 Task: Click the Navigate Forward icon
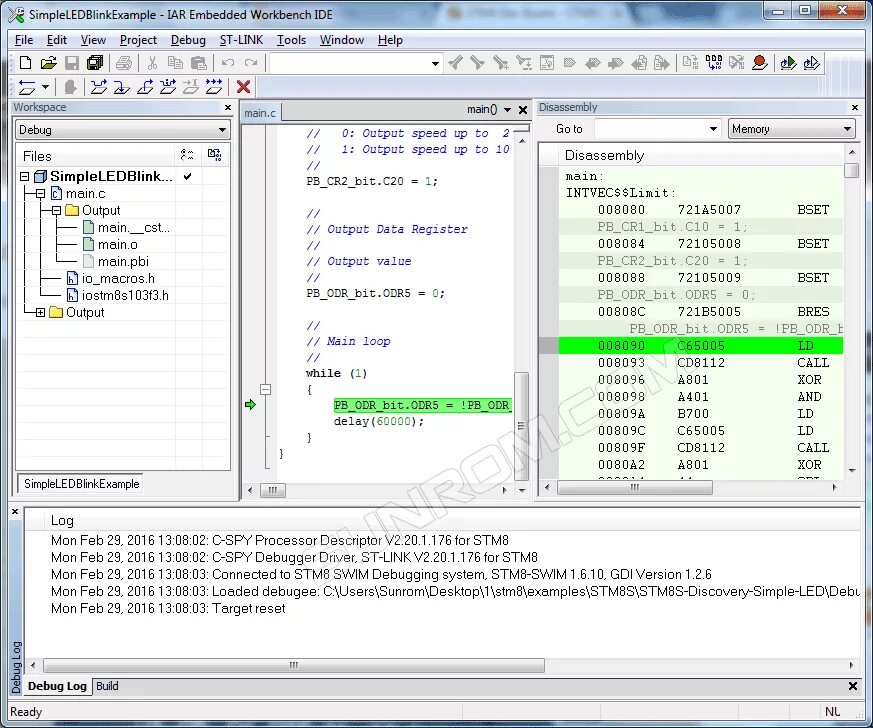661,63
